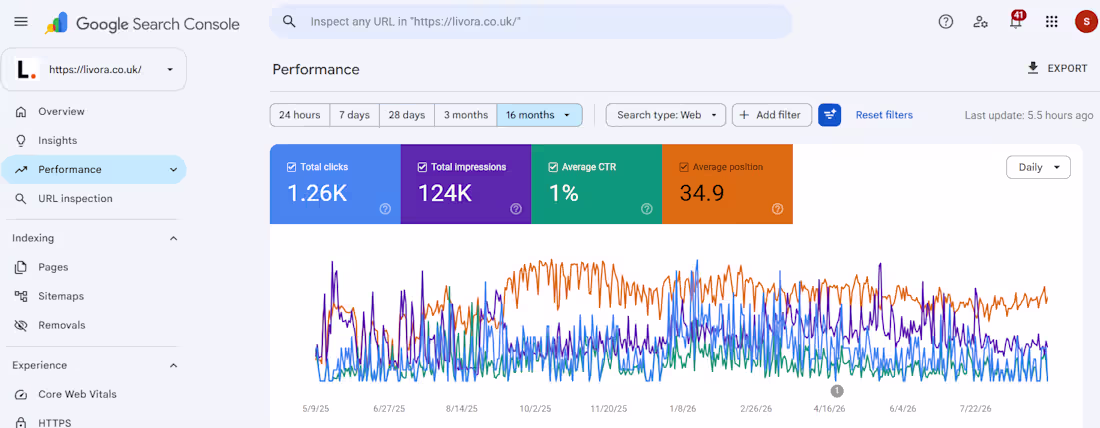Click the Last update: 5.5 hours ago text
This screenshot has height=428, width=1100.
1029,115
